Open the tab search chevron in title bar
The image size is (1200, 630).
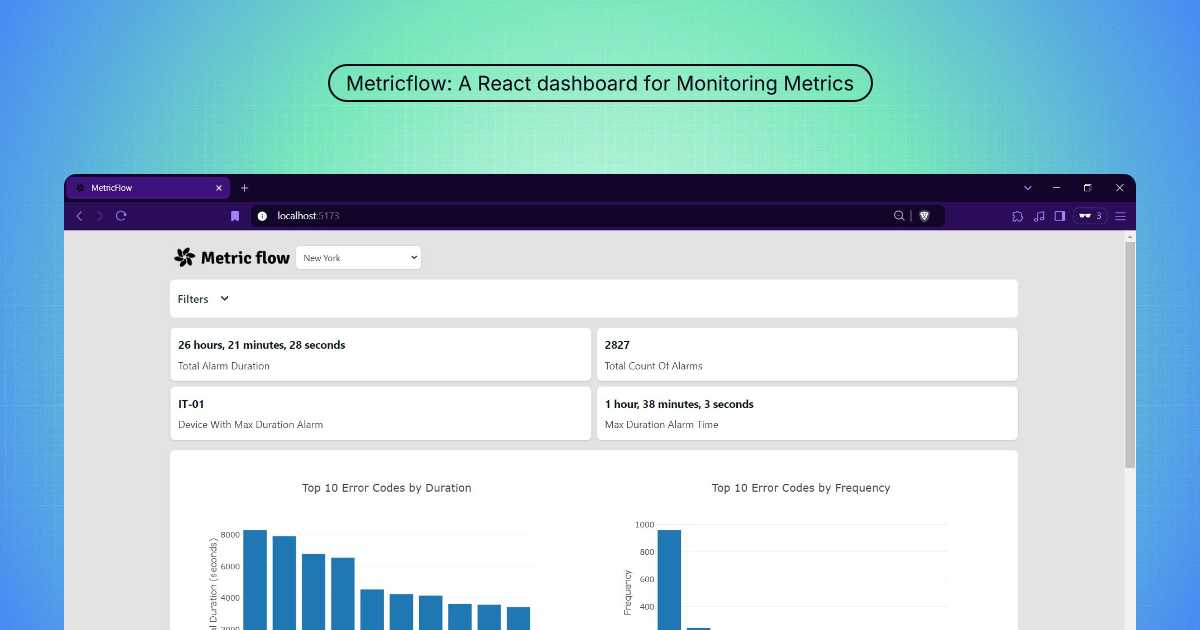(1027, 188)
